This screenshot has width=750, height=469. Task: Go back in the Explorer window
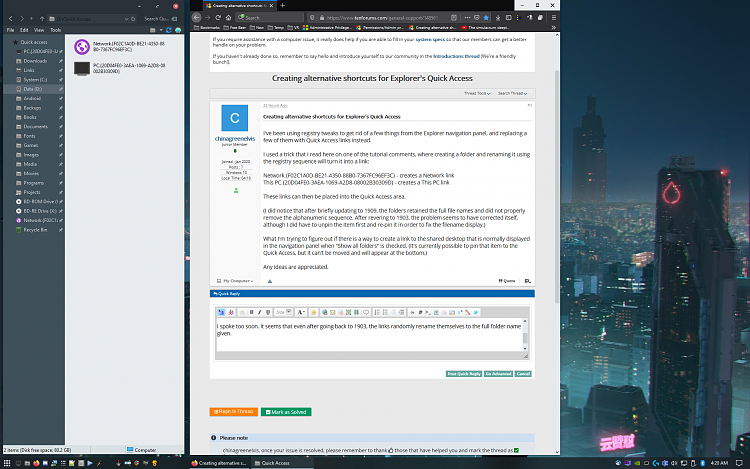coord(11,19)
